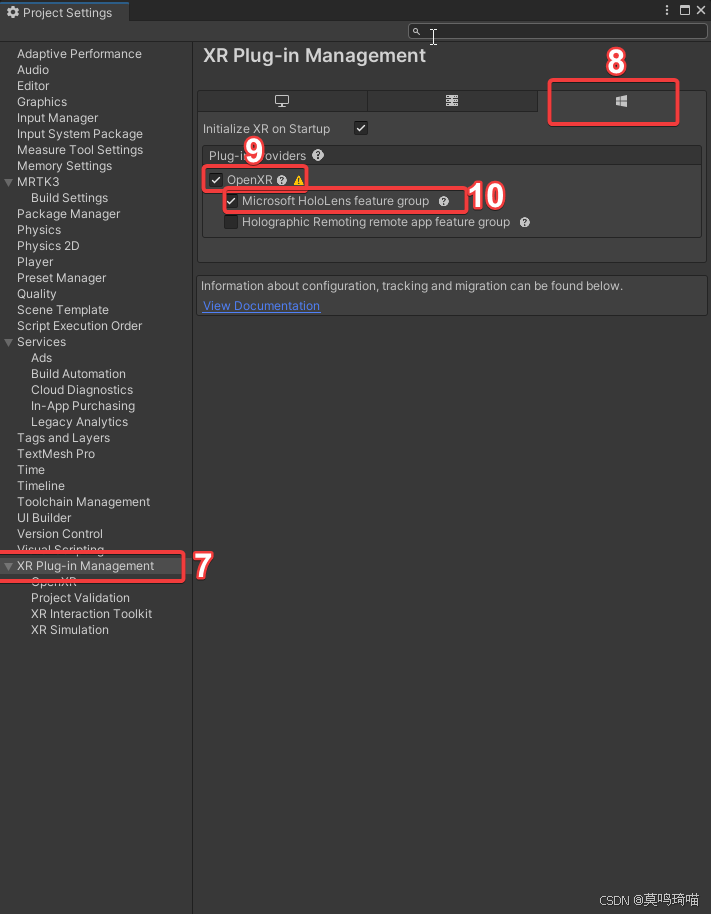The image size is (711, 914).
Task: Open help icon next to Plug-in Providers
Action: point(318,155)
